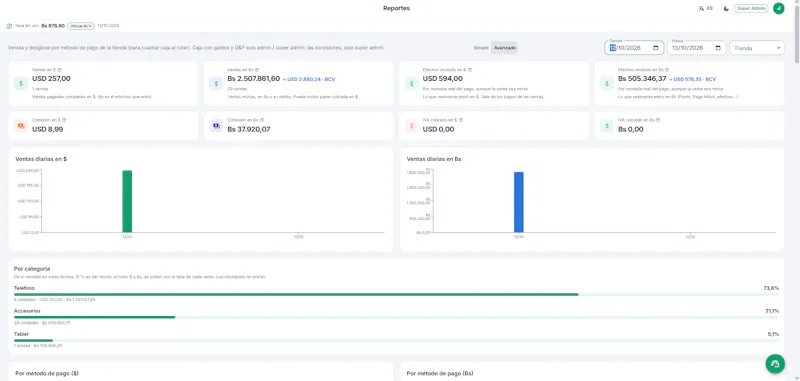
Task: Click into the Hasta date field
Action: (696, 48)
